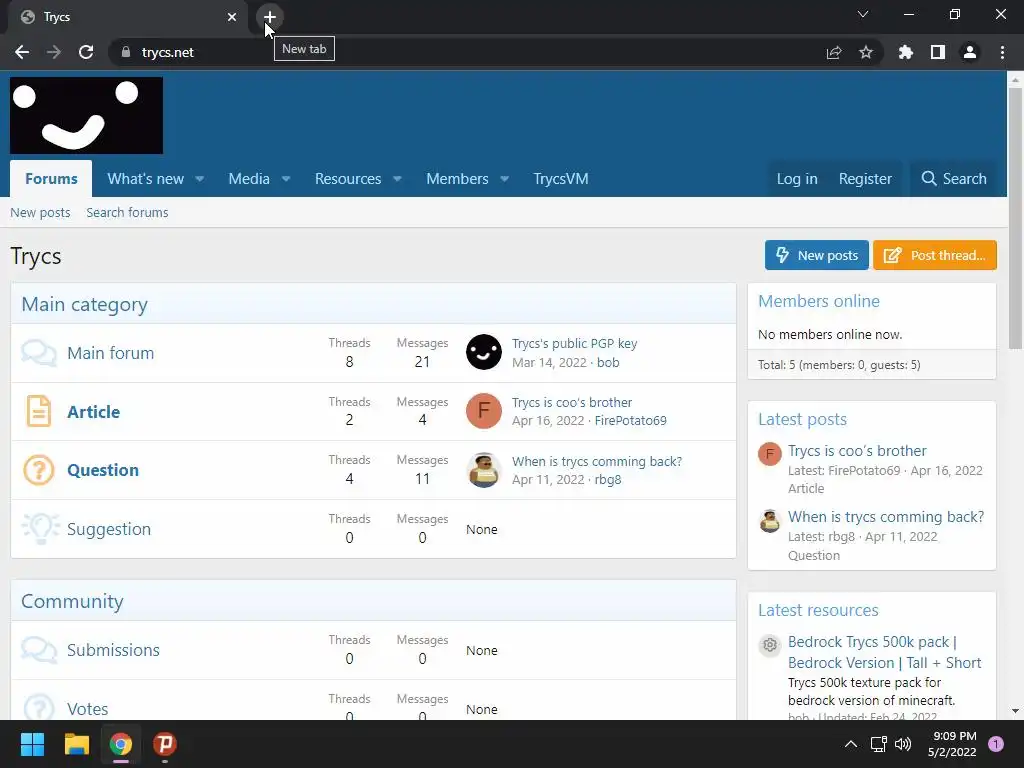This screenshot has height=768, width=1024.
Task: Click the page vertical scrollbar thumb
Action: click(x=1015, y=219)
